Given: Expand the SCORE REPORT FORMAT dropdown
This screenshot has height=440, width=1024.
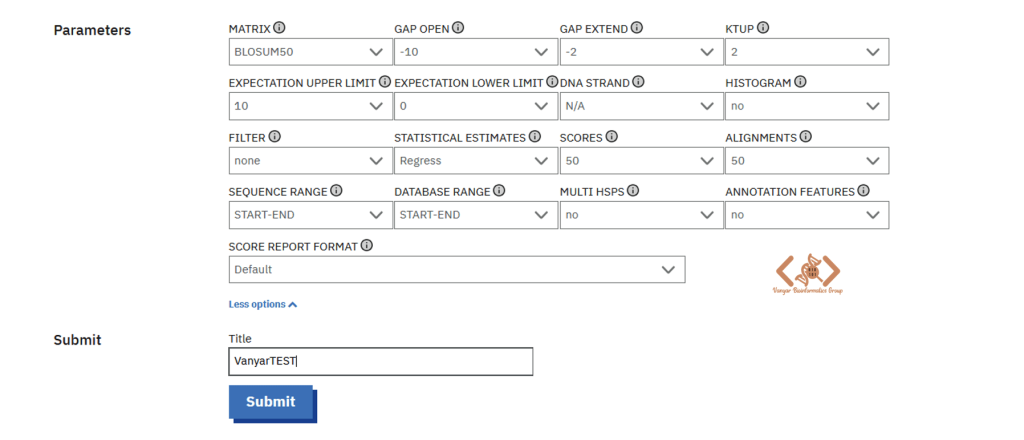Looking at the screenshot, I should click(457, 269).
